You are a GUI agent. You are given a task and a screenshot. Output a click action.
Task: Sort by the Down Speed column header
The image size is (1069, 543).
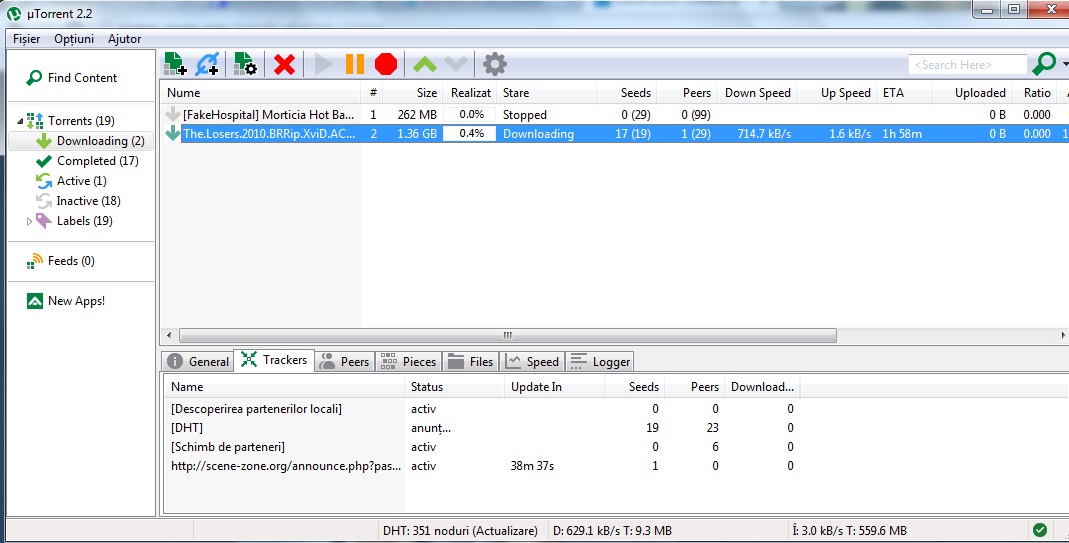coord(757,93)
